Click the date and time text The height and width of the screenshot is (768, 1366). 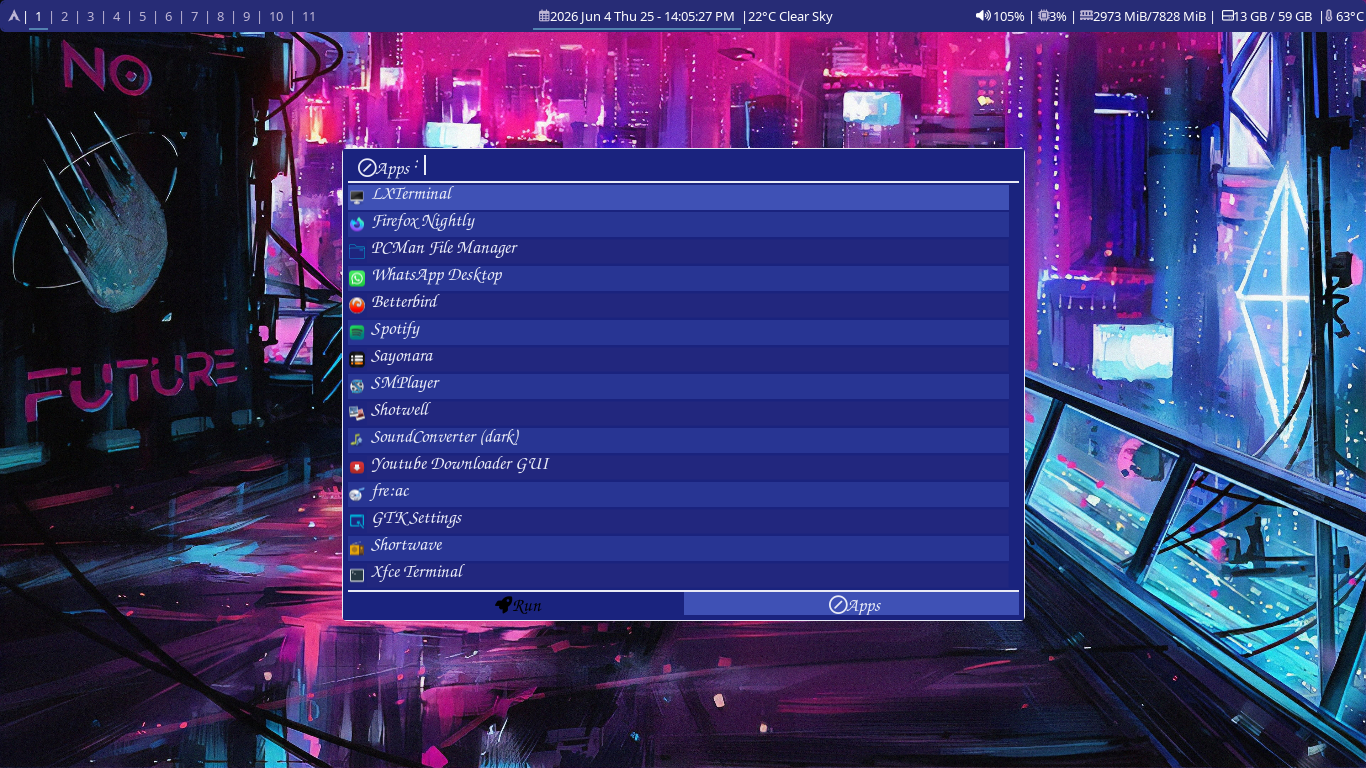[642, 16]
